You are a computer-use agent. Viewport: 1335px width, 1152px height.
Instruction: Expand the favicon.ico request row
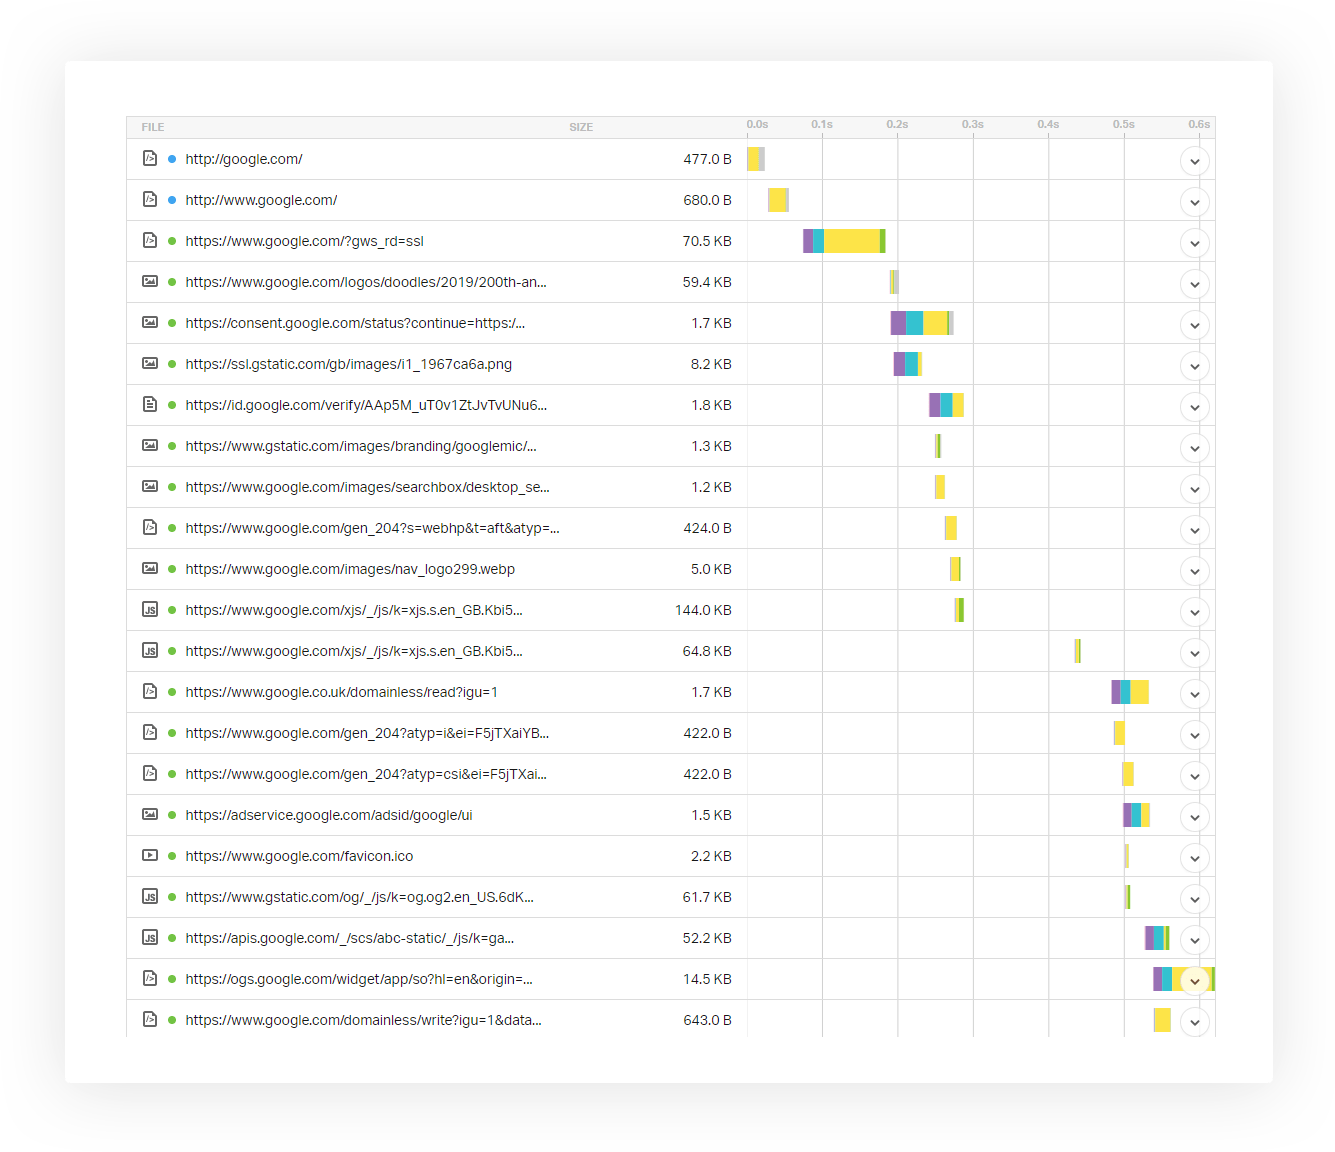click(x=1195, y=858)
